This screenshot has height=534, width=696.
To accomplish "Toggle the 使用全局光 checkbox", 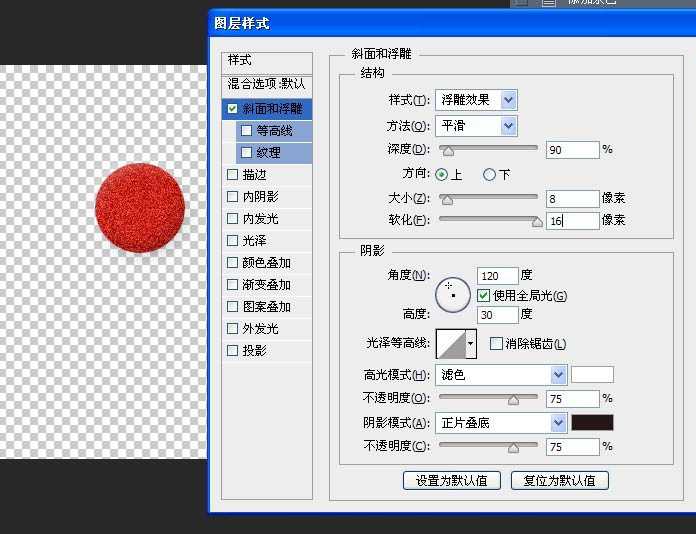I will point(483,296).
